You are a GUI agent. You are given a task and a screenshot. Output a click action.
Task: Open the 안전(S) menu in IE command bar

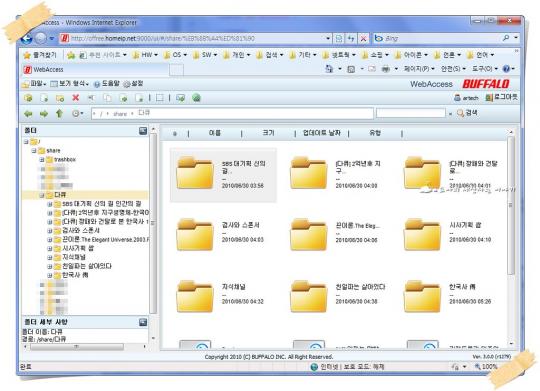[x=453, y=69]
